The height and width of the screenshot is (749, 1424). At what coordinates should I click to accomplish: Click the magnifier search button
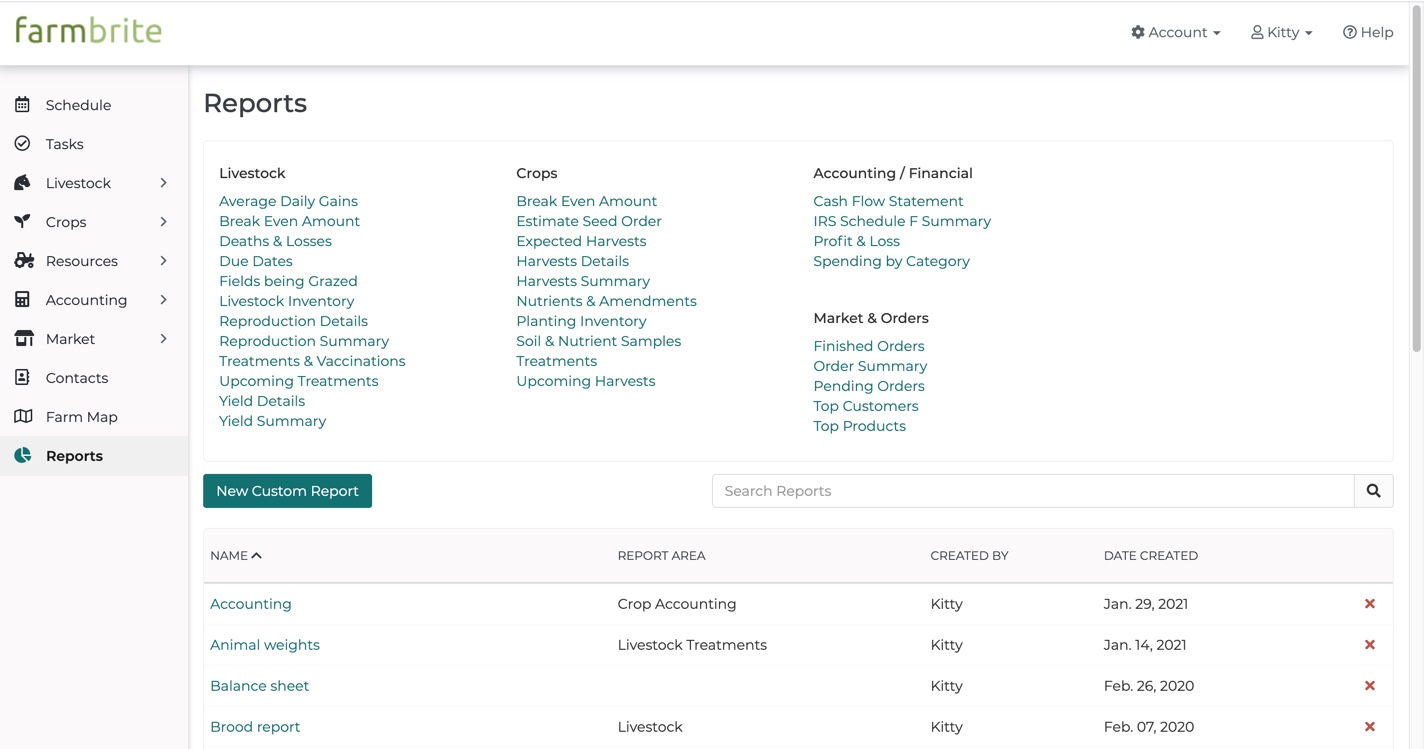click(1373, 491)
